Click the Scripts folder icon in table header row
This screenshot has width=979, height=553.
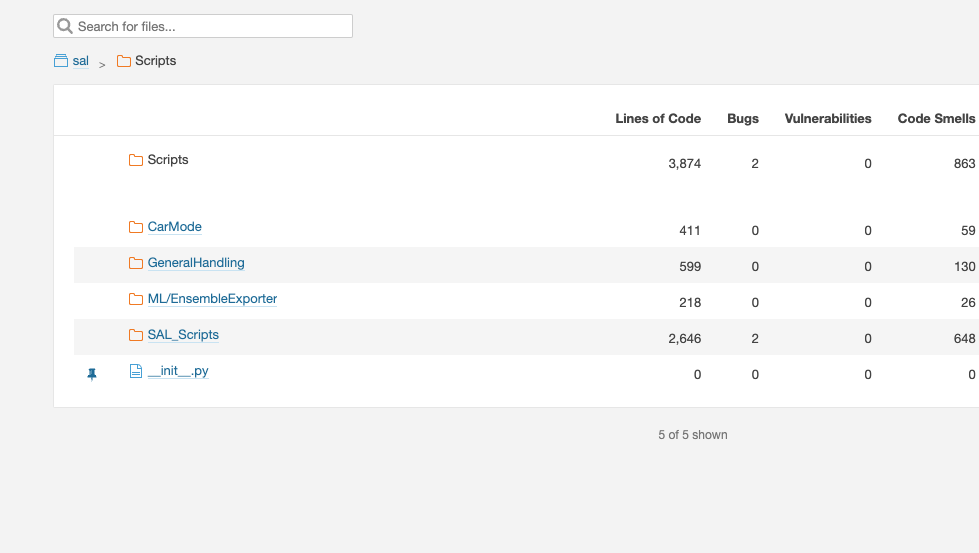(x=136, y=160)
